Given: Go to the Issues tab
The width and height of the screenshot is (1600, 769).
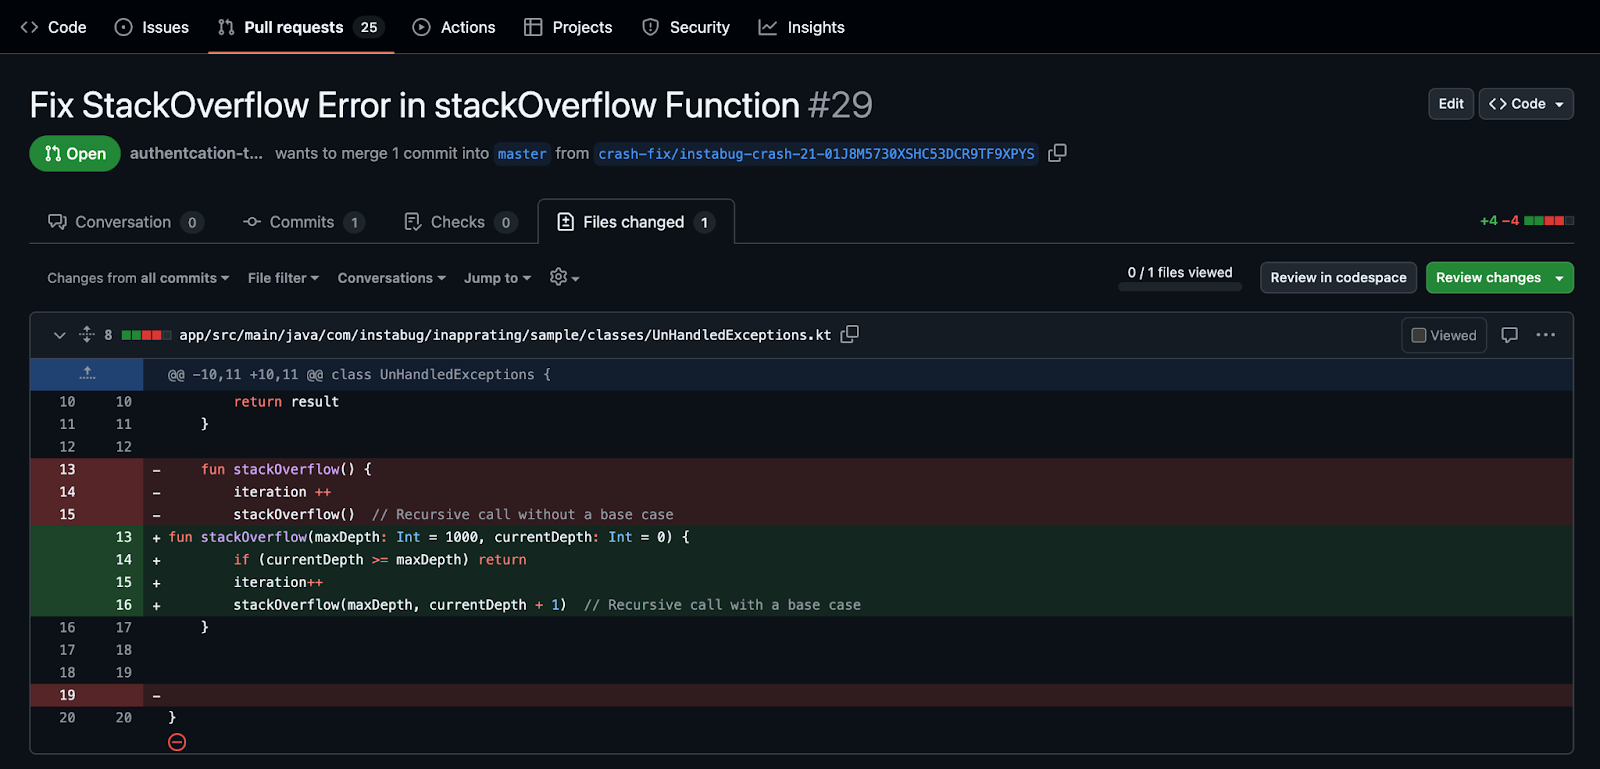Looking at the screenshot, I should point(152,27).
